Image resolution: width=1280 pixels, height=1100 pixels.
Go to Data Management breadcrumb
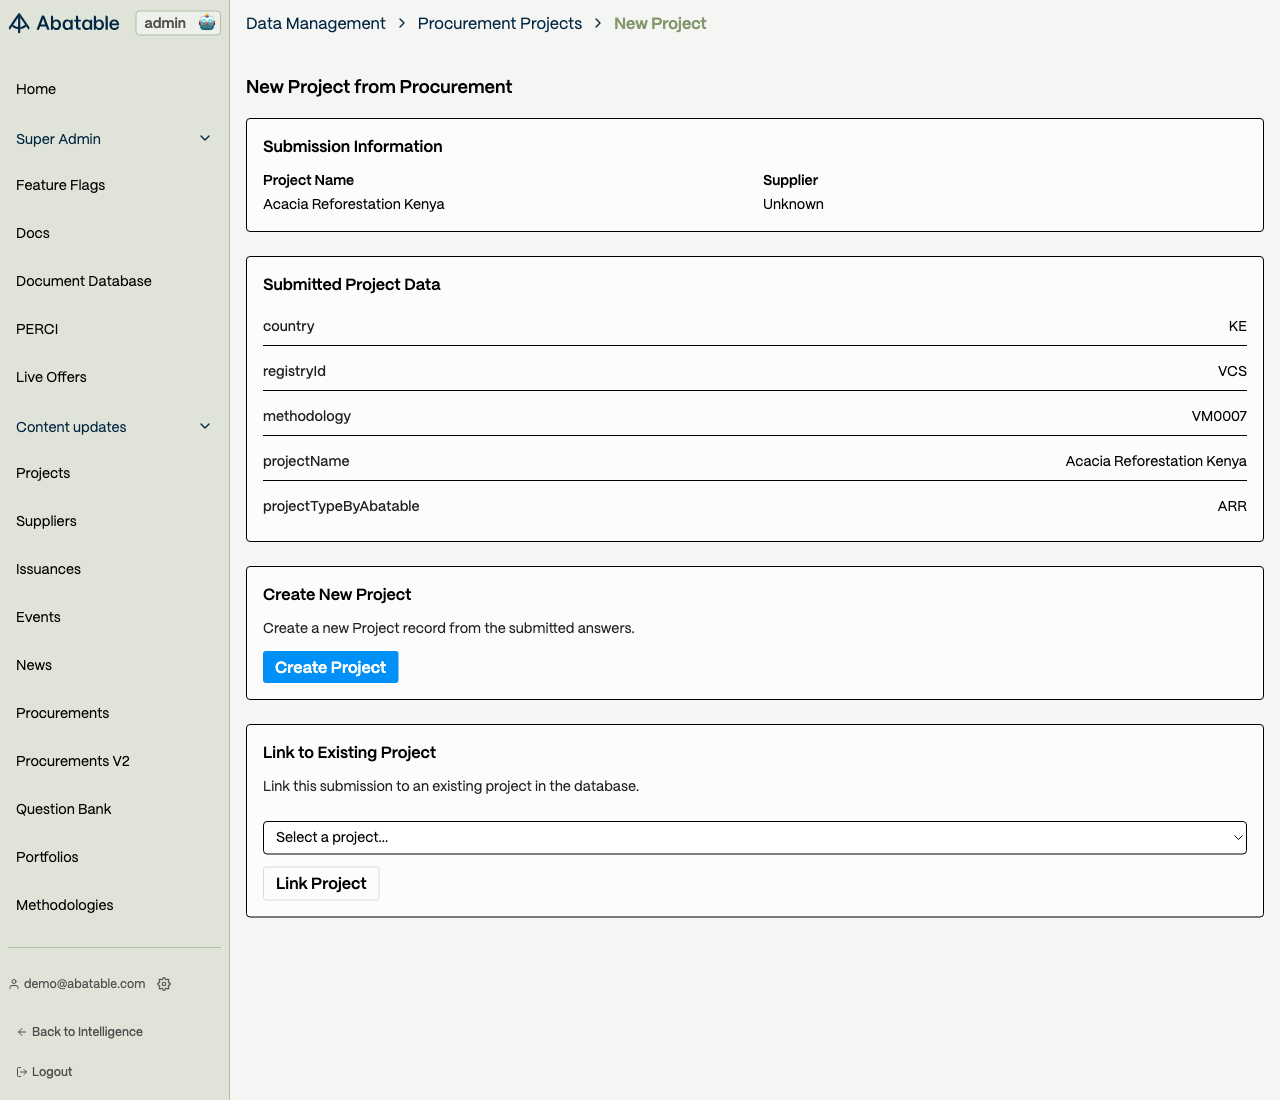(315, 23)
